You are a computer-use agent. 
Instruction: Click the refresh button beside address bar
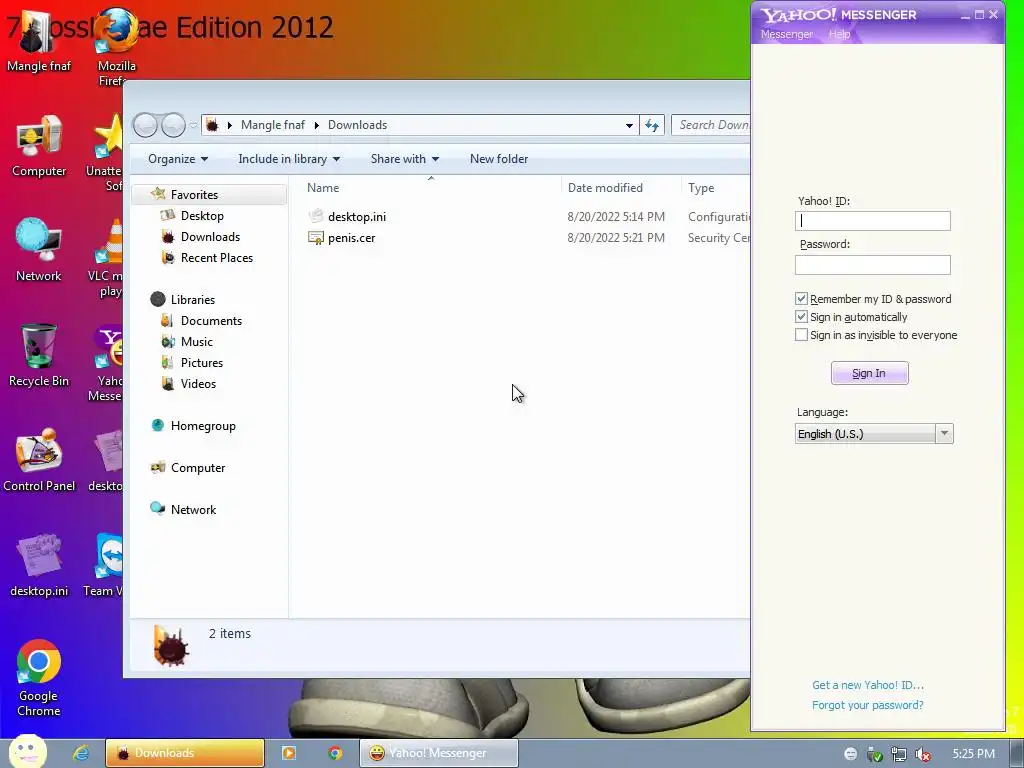pos(652,125)
